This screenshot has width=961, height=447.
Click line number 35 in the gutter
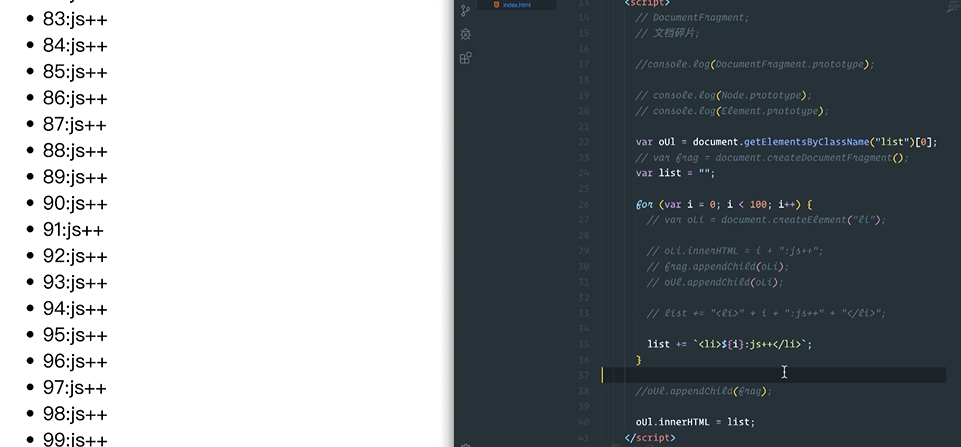pos(583,345)
